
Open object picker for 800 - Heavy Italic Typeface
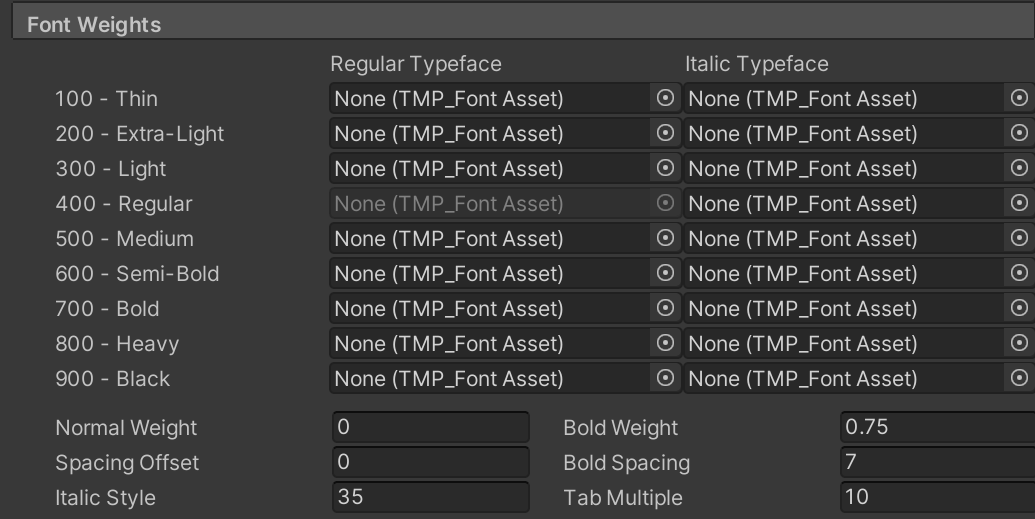pyautogui.click(x=1019, y=343)
